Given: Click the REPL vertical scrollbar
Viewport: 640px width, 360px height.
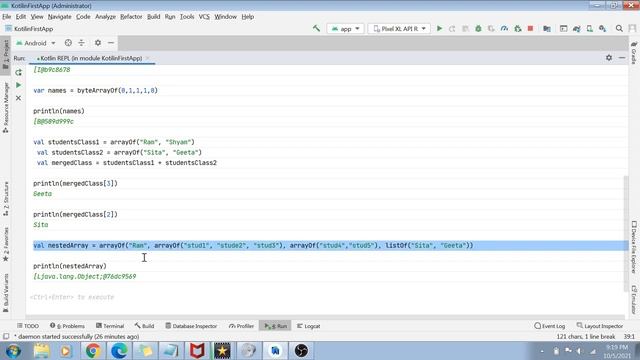Looking at the screenshot, I should click(x=626, y=233).
